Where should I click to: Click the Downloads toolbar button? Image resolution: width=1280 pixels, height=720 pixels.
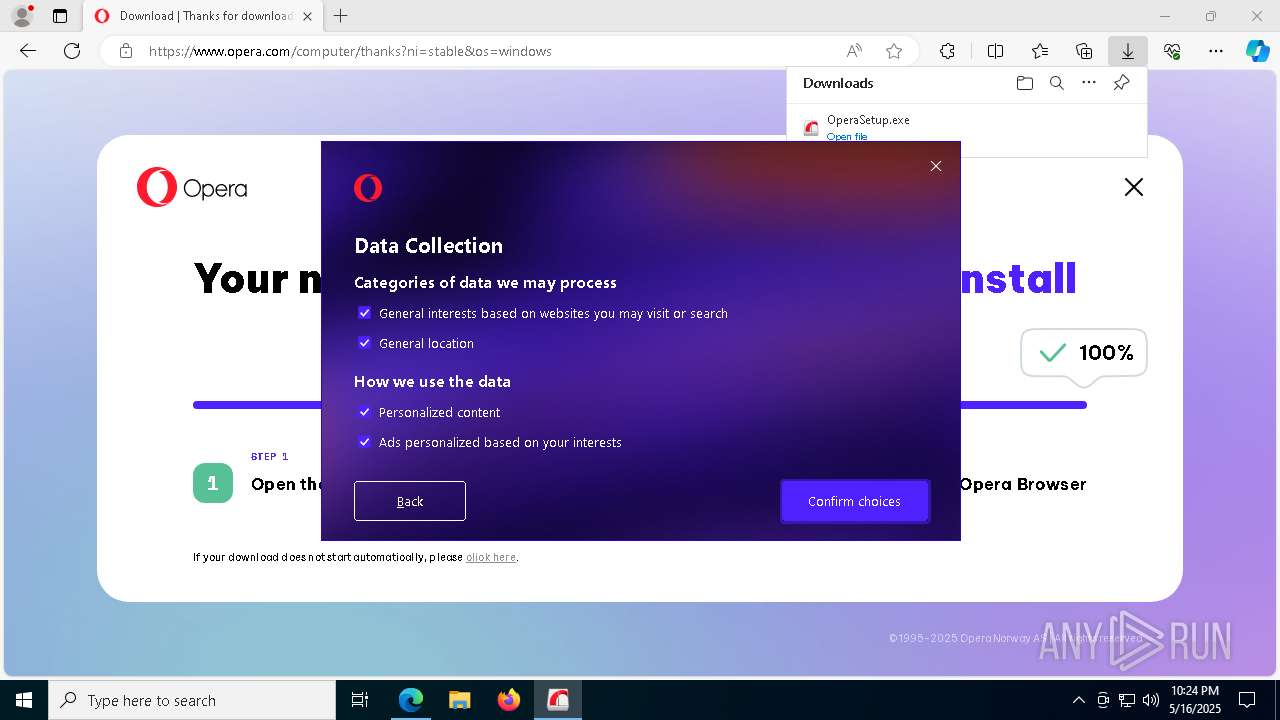[x=1128, y=51]
